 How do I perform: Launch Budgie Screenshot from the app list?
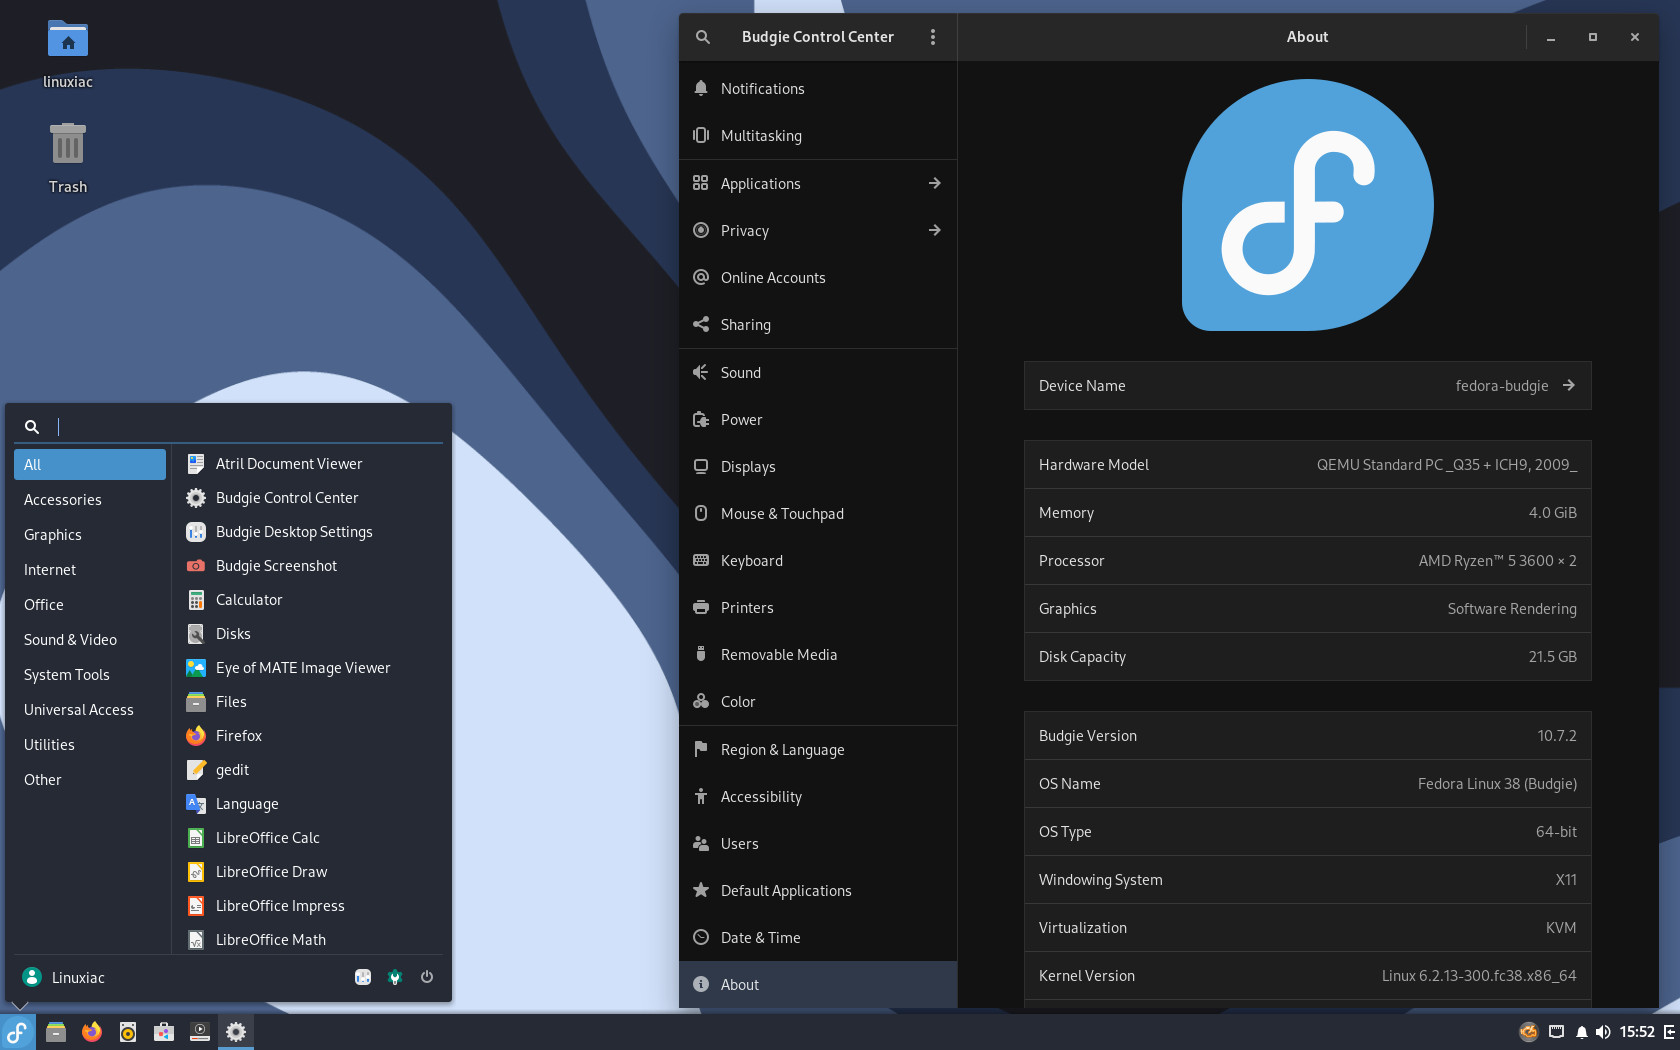pyautogui.click(x=308, y=566)
